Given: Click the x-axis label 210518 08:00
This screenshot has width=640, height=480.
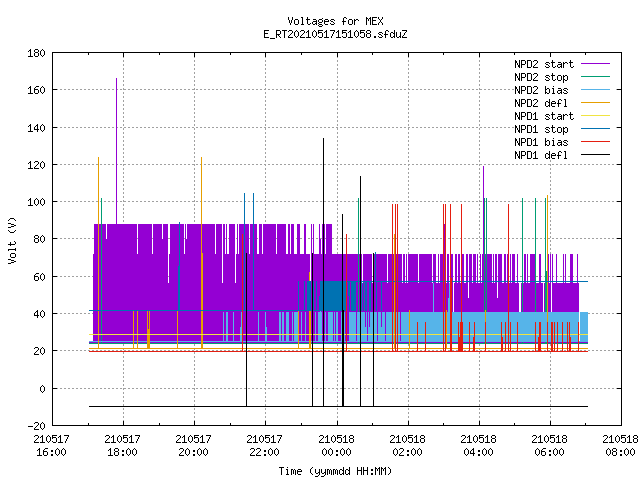Looking at the screenshot, I should coord(620,446).
